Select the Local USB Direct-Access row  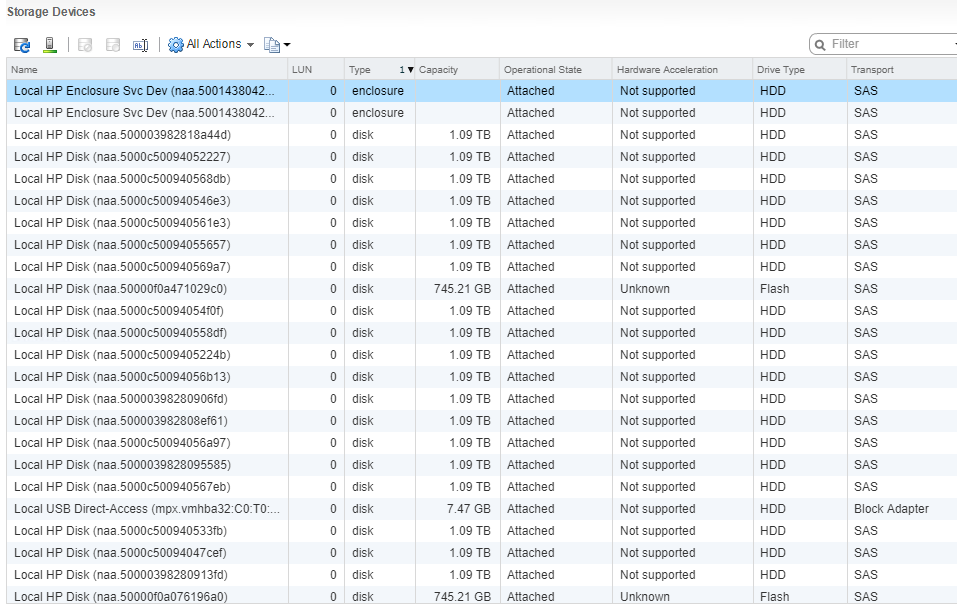482,508
